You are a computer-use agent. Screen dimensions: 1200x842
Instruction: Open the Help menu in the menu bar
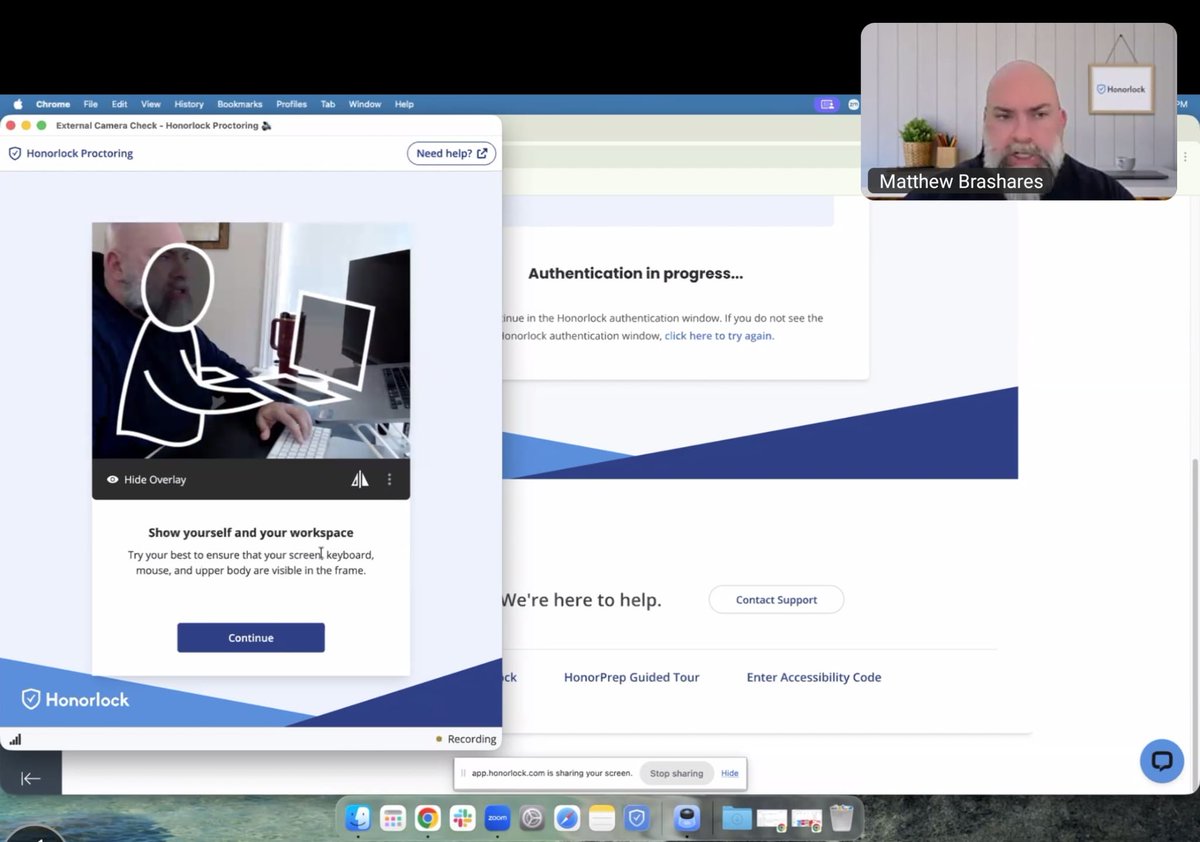(x=404, y=104)
